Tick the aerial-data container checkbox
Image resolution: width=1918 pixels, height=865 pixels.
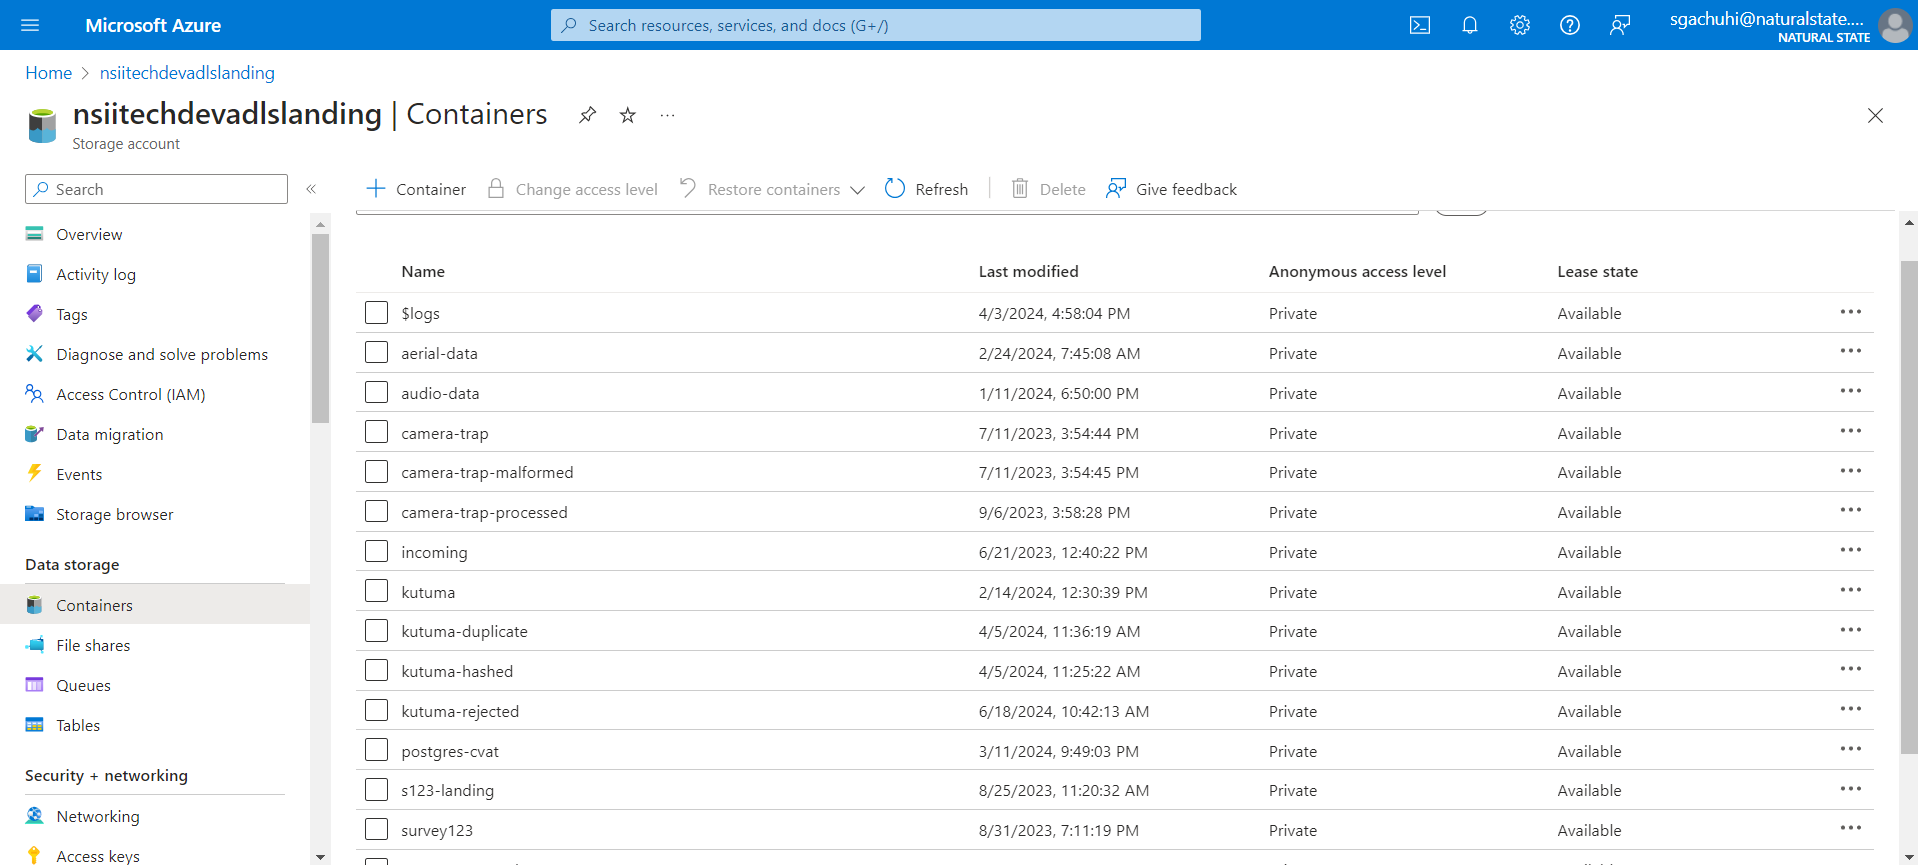point(376,352)
